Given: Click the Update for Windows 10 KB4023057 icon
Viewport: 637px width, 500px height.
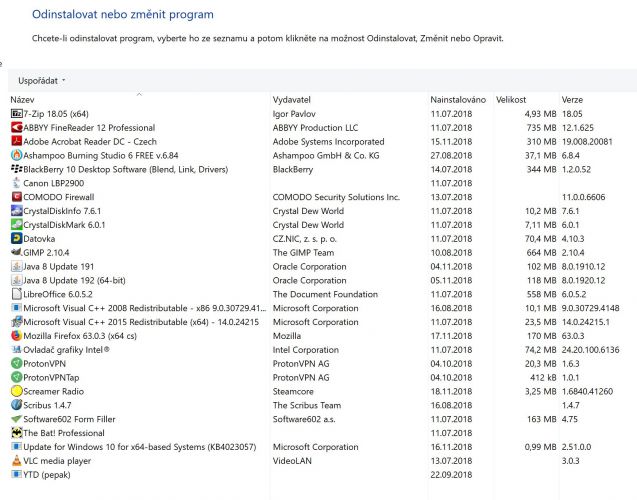Looking at the screenshot, I should tap(16, 447).
